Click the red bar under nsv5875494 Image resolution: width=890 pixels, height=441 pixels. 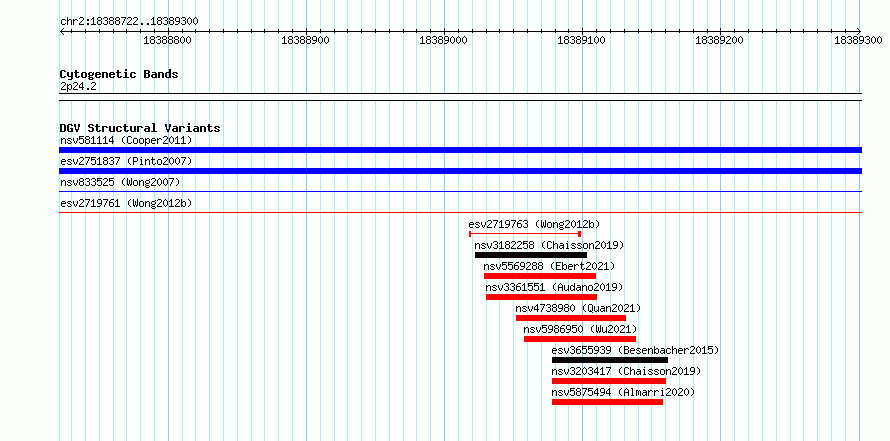607,402
